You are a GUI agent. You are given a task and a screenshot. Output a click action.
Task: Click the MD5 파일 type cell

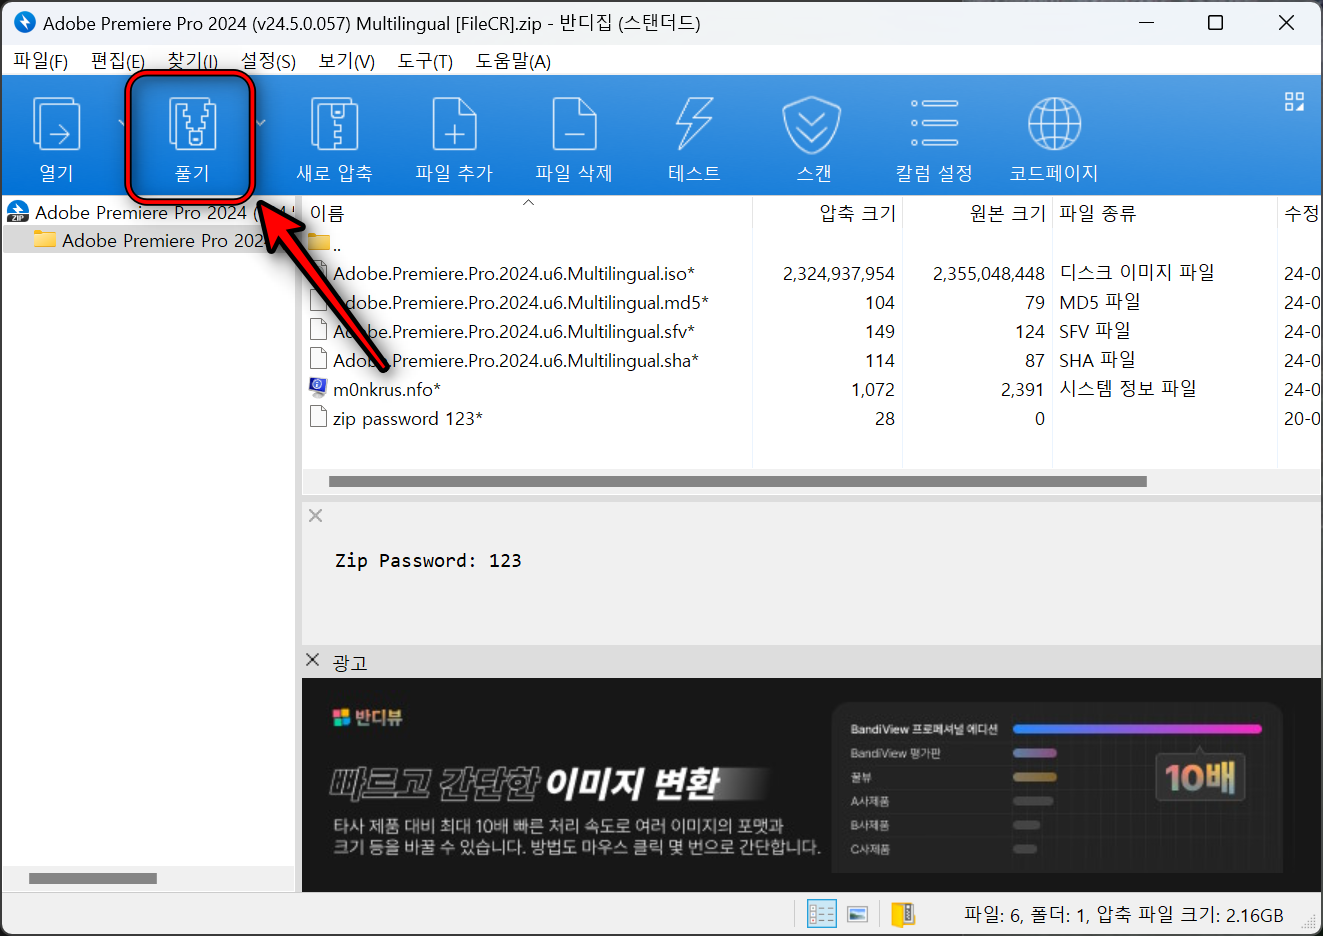pyautogui.click(x=1100, y=301)
